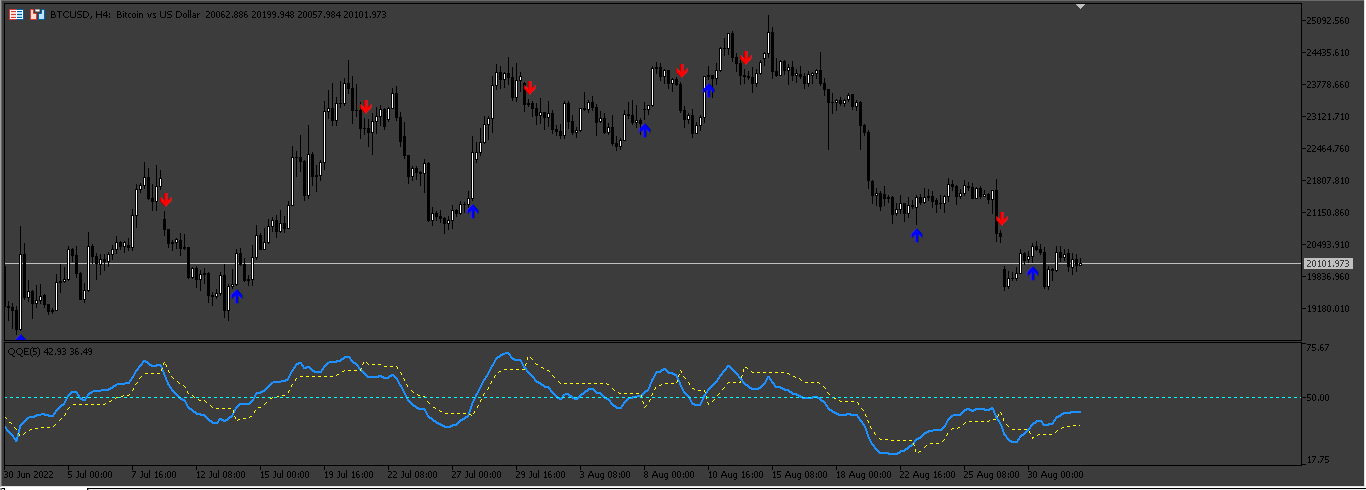Click the blue buy arrow near 12 Jul
The image size is (1366, 490).
237,295
